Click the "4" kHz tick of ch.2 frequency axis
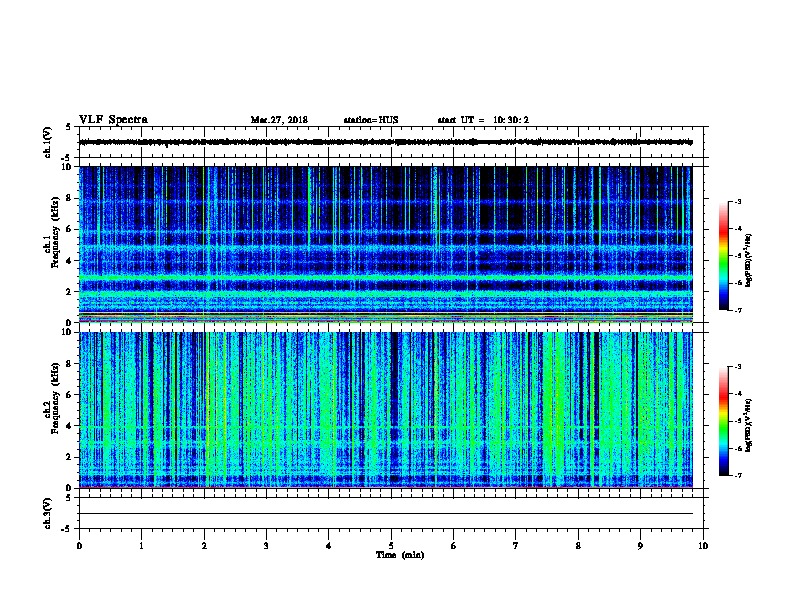Screen dimensions: 792x612 (69, 426)
